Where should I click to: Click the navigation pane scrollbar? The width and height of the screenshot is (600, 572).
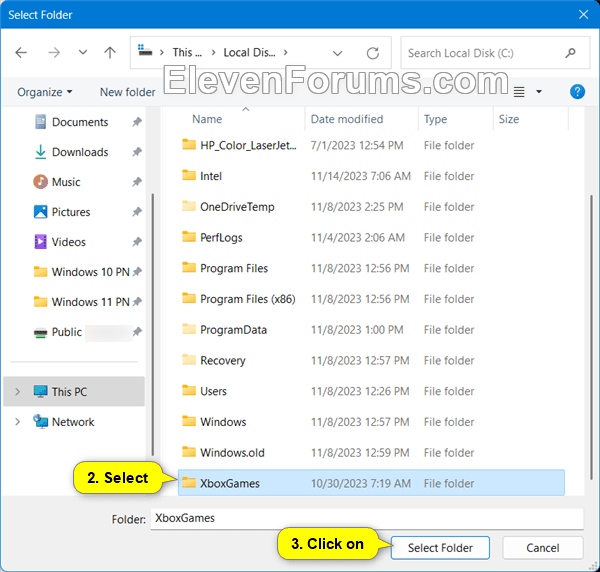(153, 324)
